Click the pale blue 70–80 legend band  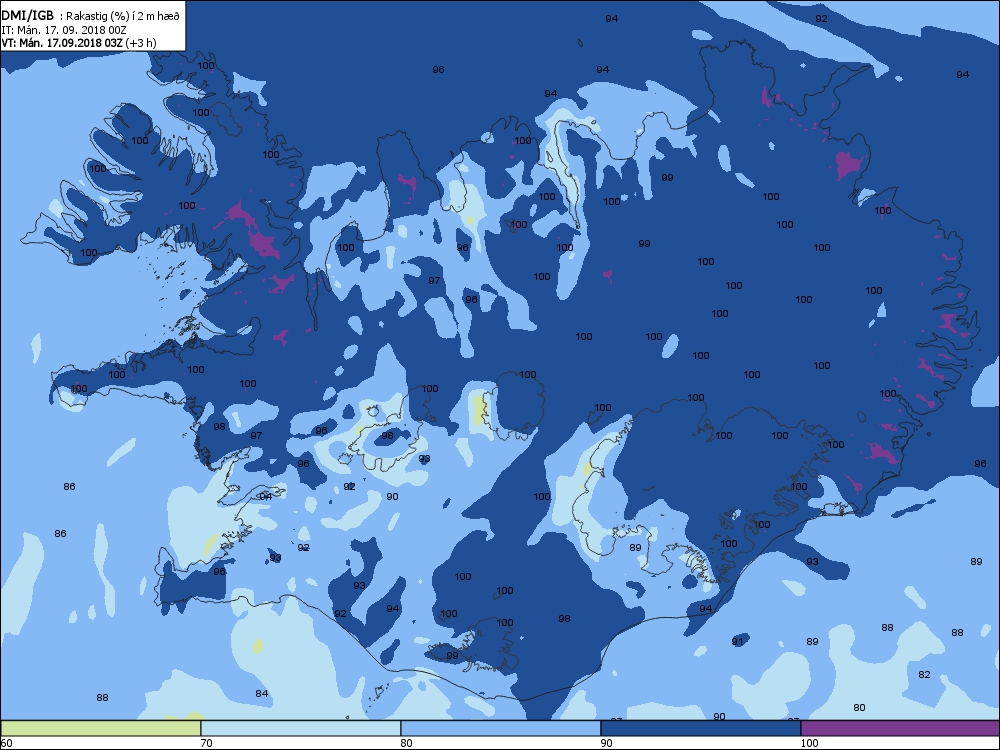[x=301, y=728]
